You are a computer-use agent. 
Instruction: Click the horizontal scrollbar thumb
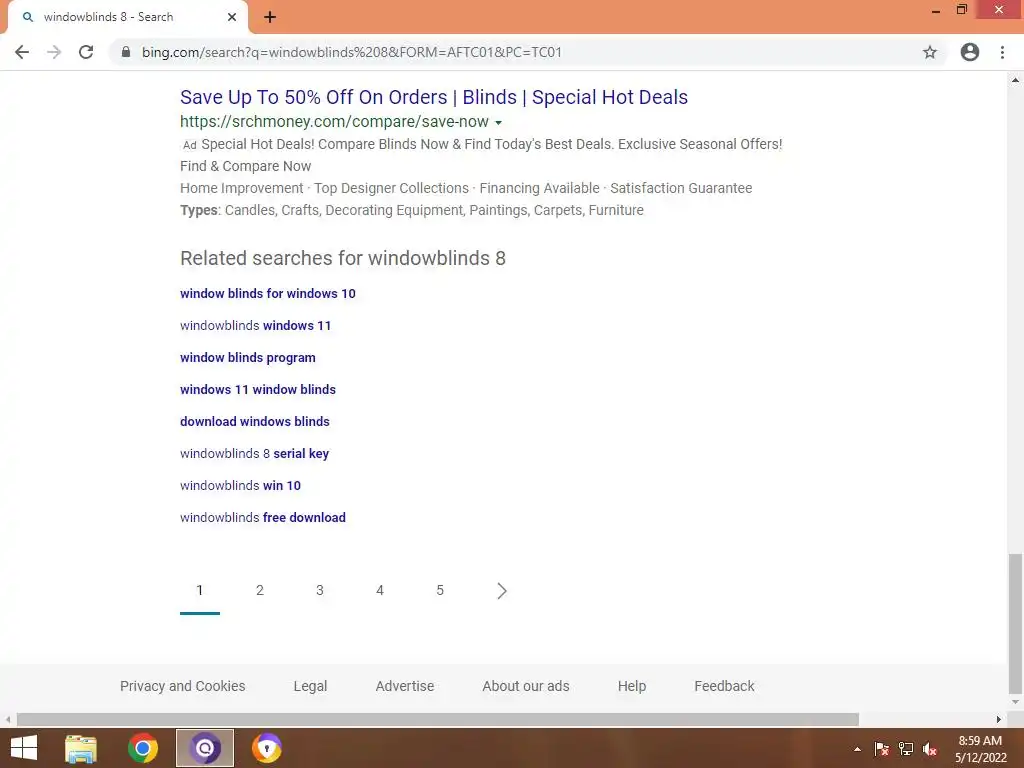tap(438, 719)
